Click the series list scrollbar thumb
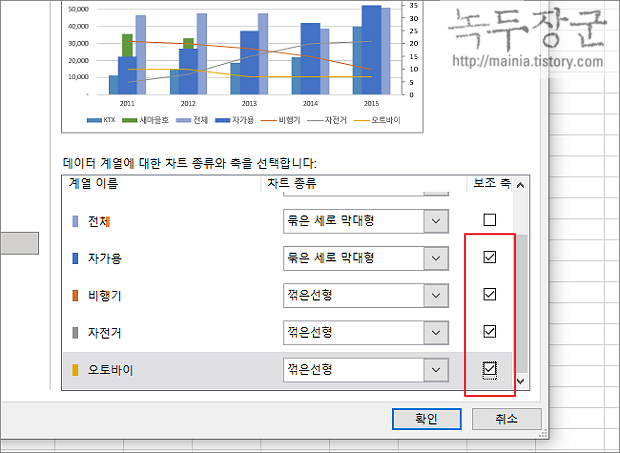This screenshot has height=453, width=620. click(522, 304)
